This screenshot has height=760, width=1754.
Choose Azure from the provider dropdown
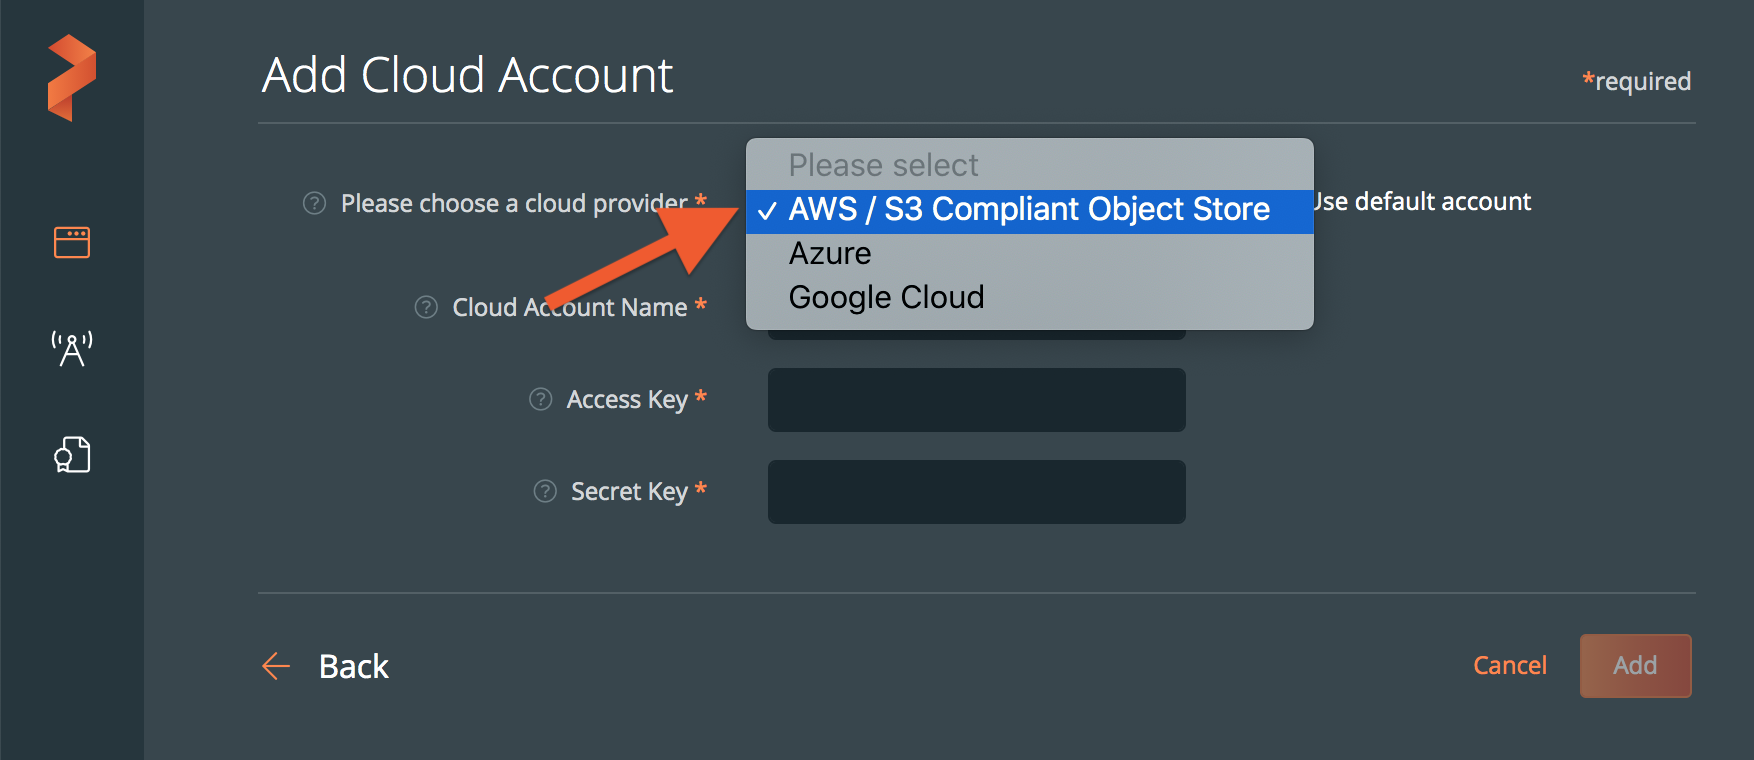pos(830,254)
